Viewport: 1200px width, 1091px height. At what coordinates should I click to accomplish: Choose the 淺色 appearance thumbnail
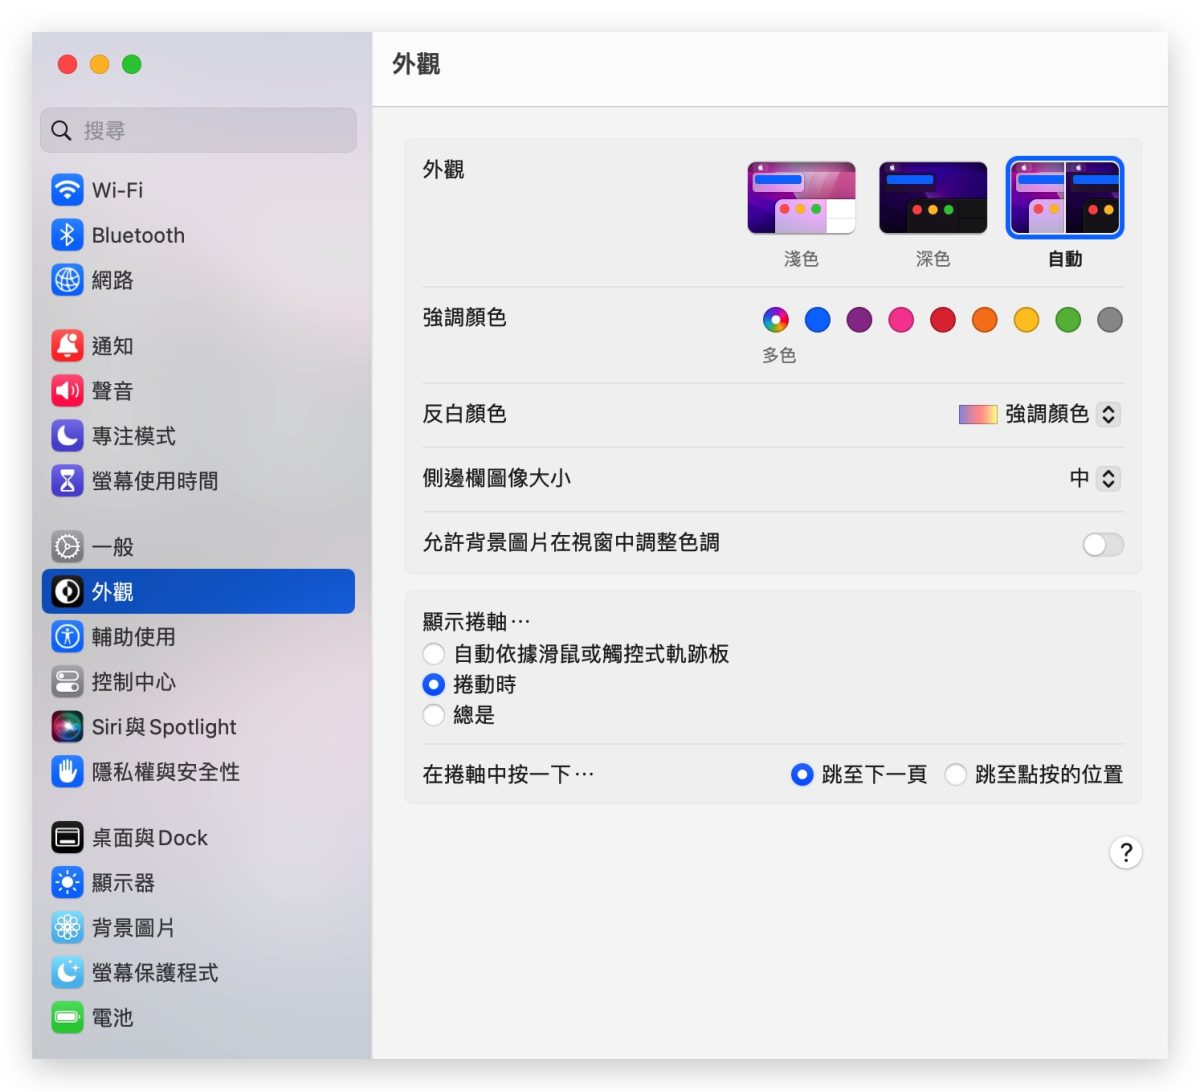coord(801,198)
